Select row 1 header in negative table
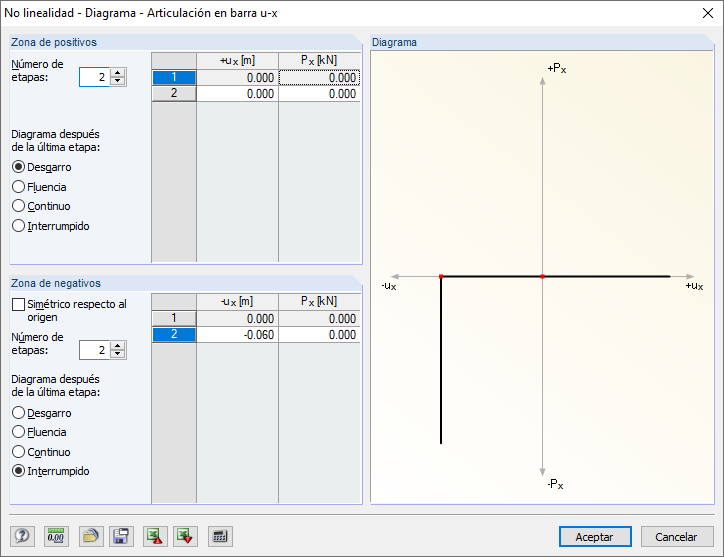The image size is (724, 557). tap(174, 318)
